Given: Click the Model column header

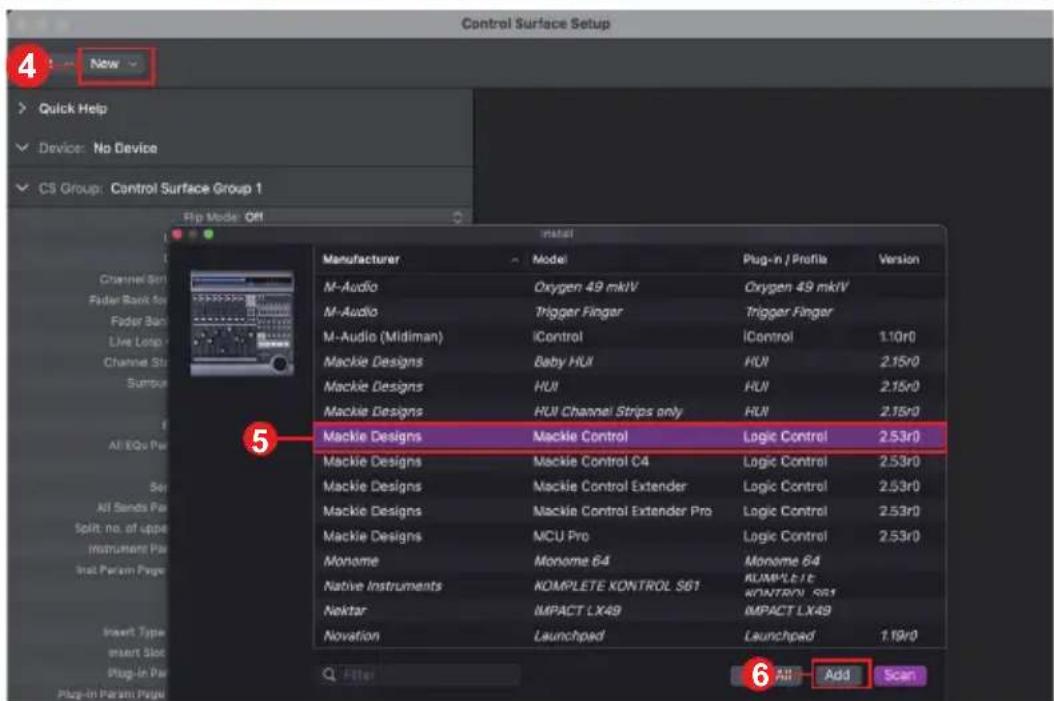Looking at the screenshot, I should click(550, 259).
